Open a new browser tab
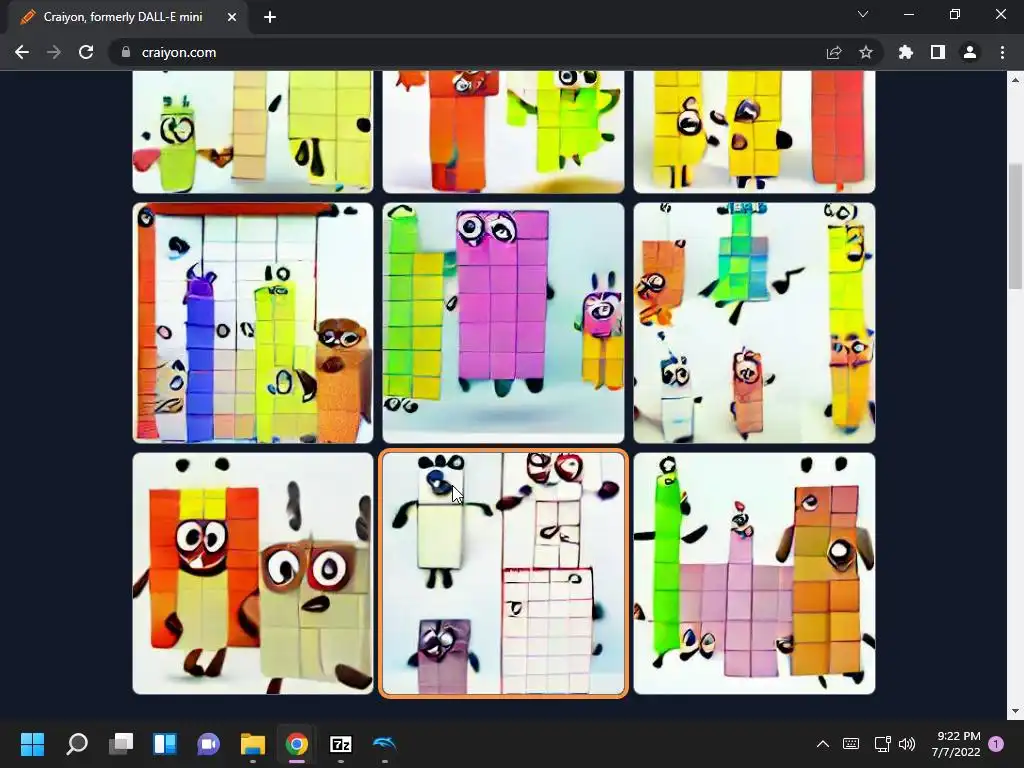 (270, 17)
